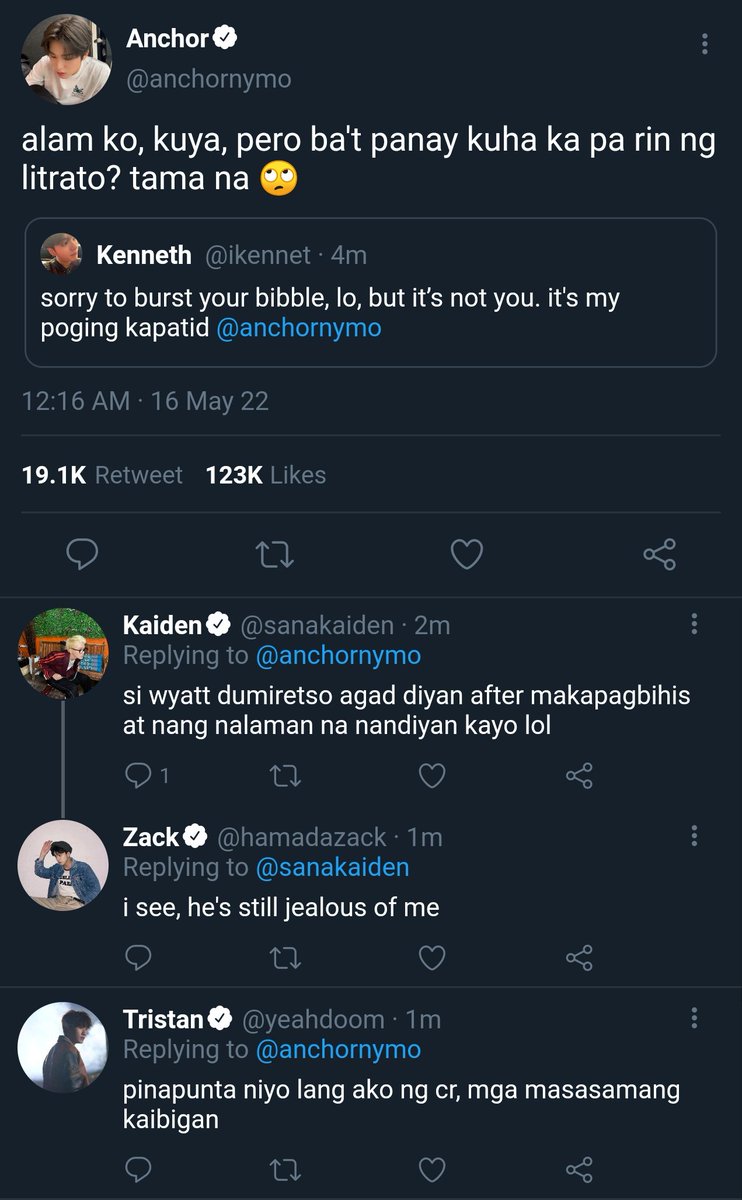Screen dimensions: 742x1200
Task: Share Tristan's reply
Action: click(x=579, y=1169)
